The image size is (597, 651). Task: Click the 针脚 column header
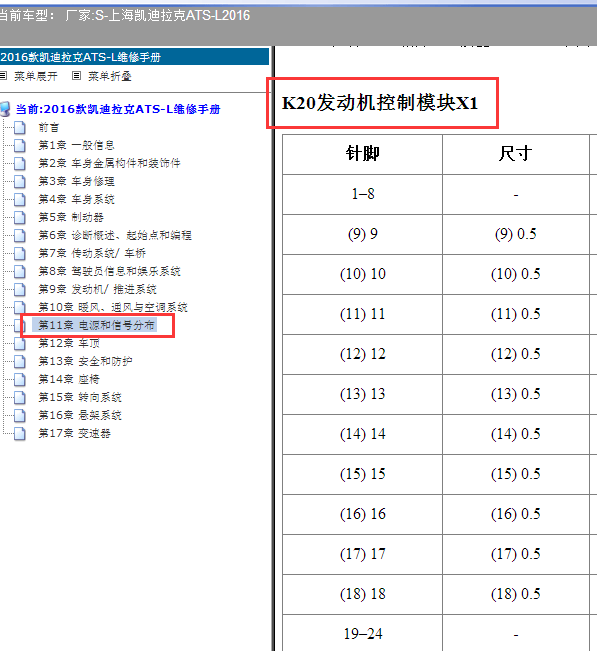pos(362,154)
